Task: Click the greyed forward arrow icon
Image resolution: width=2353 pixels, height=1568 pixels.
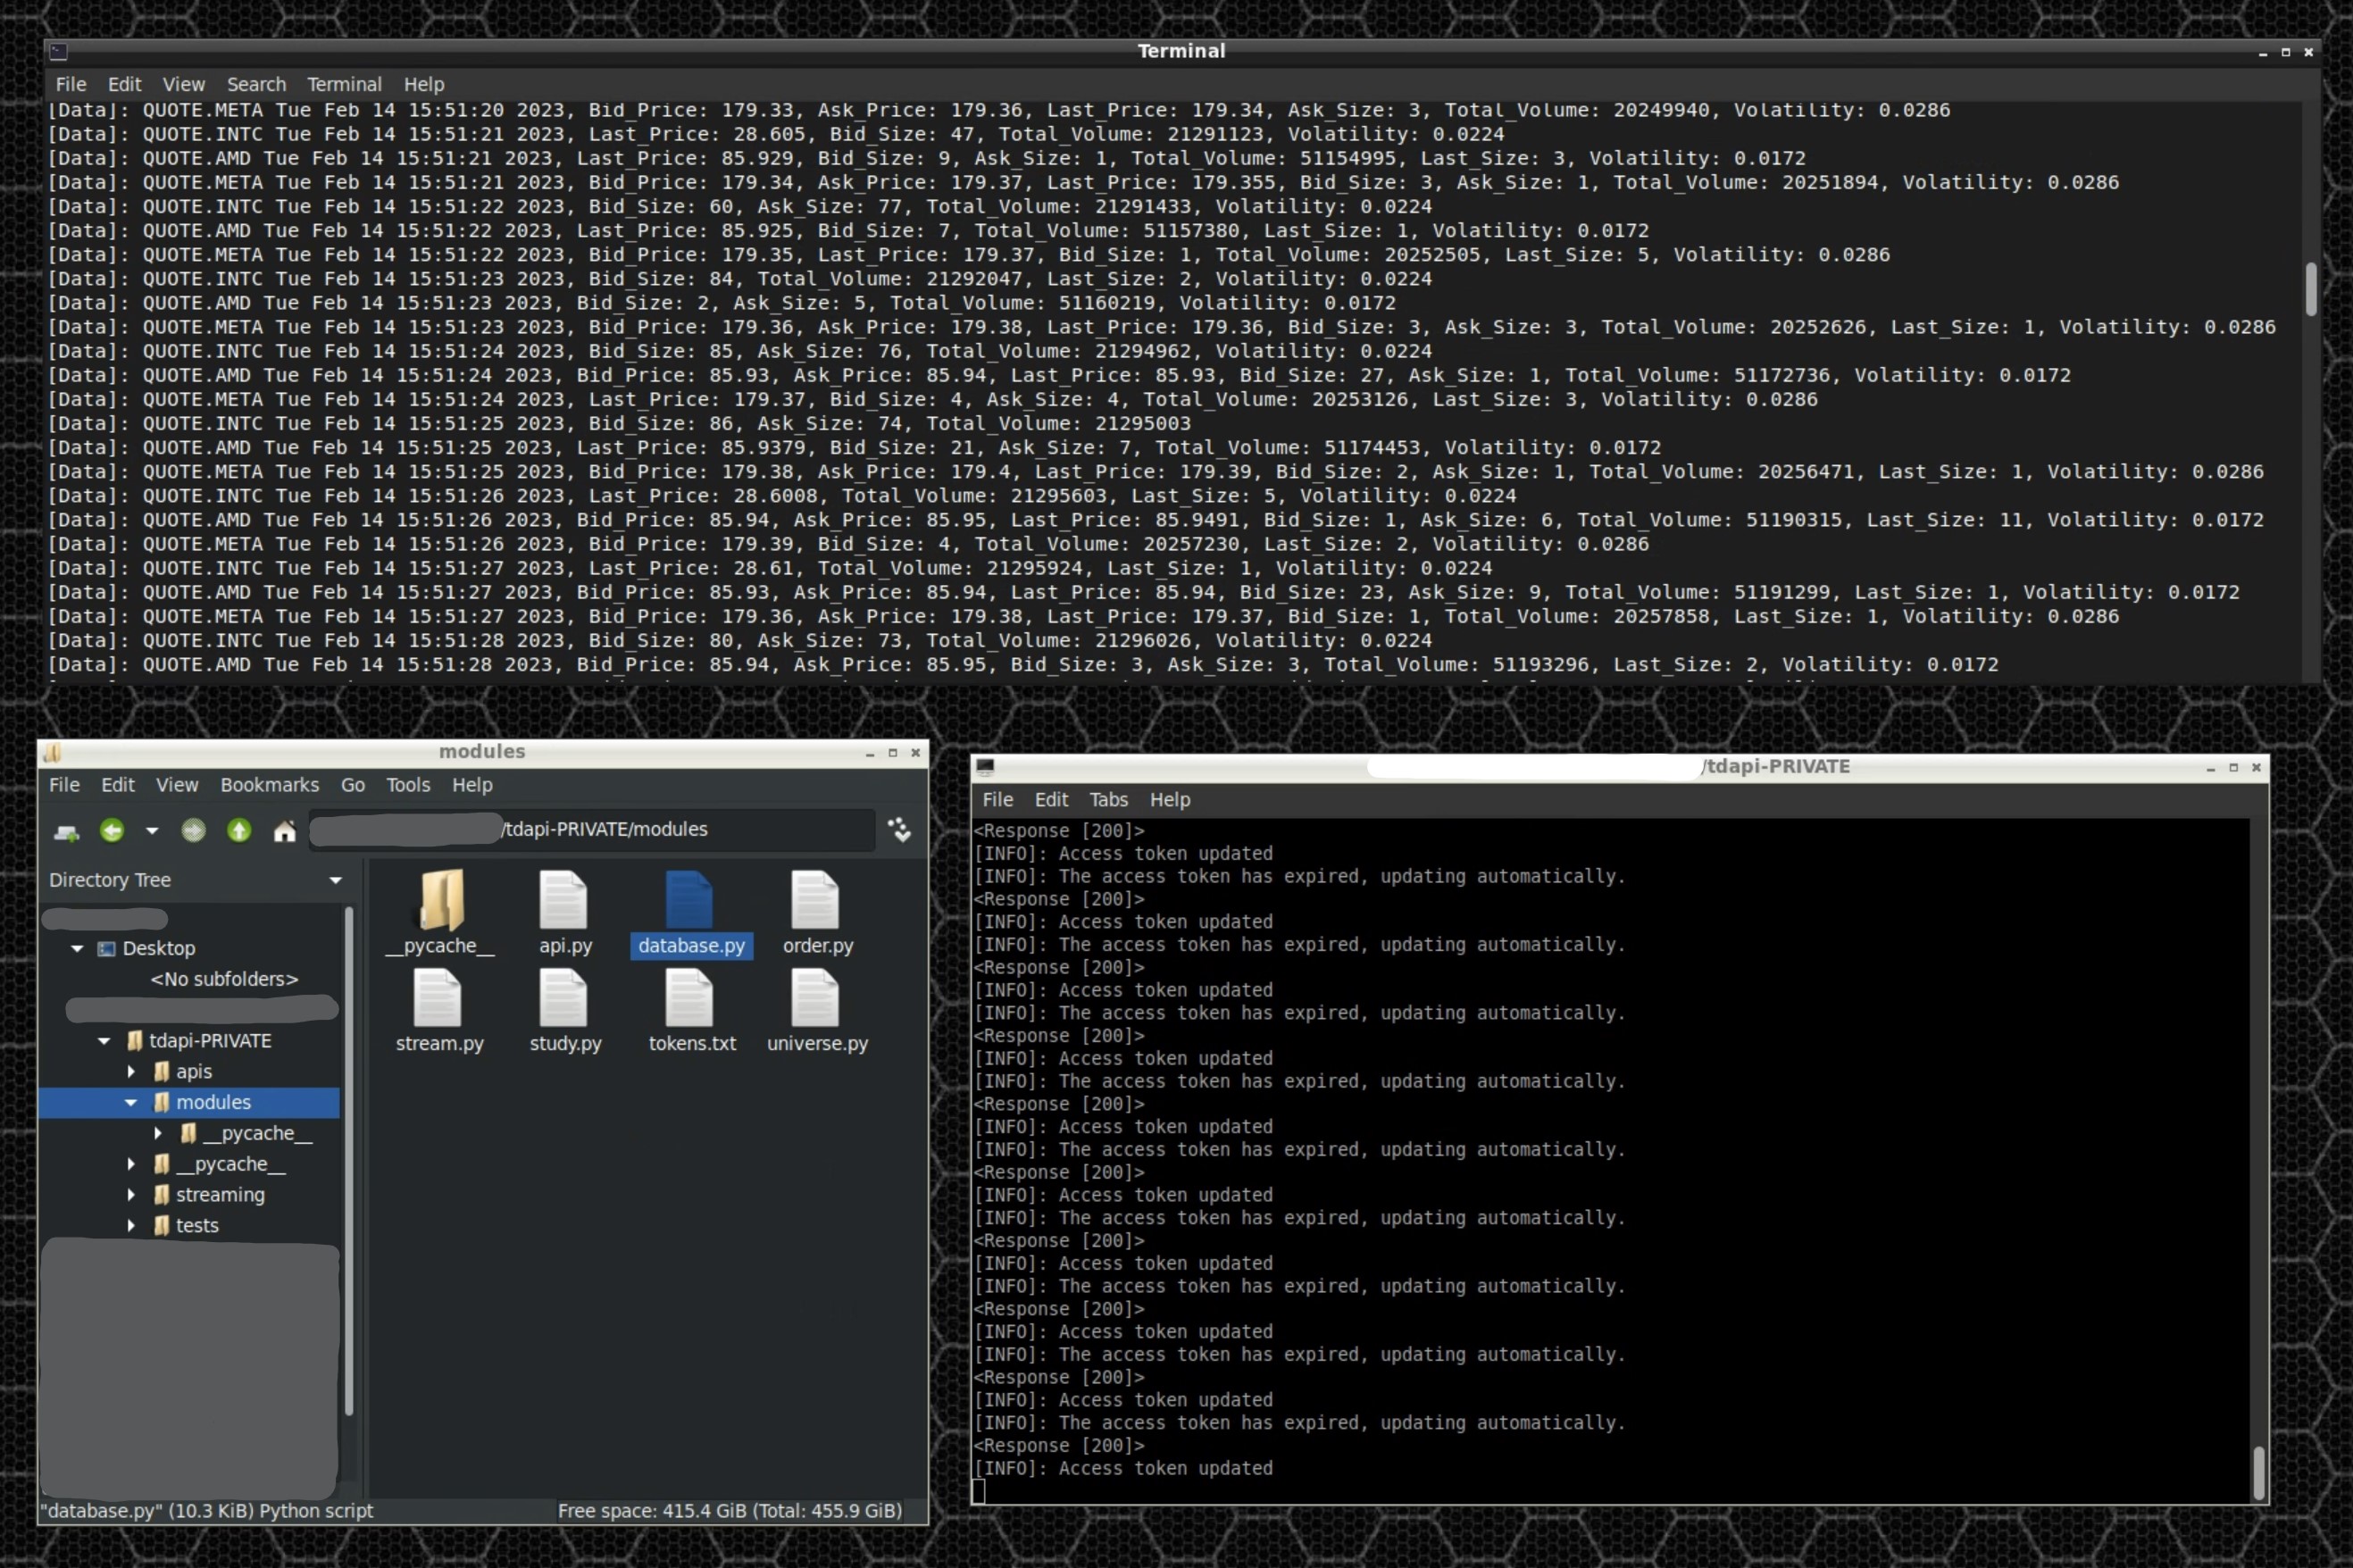Action: click(x=193, y=830)
